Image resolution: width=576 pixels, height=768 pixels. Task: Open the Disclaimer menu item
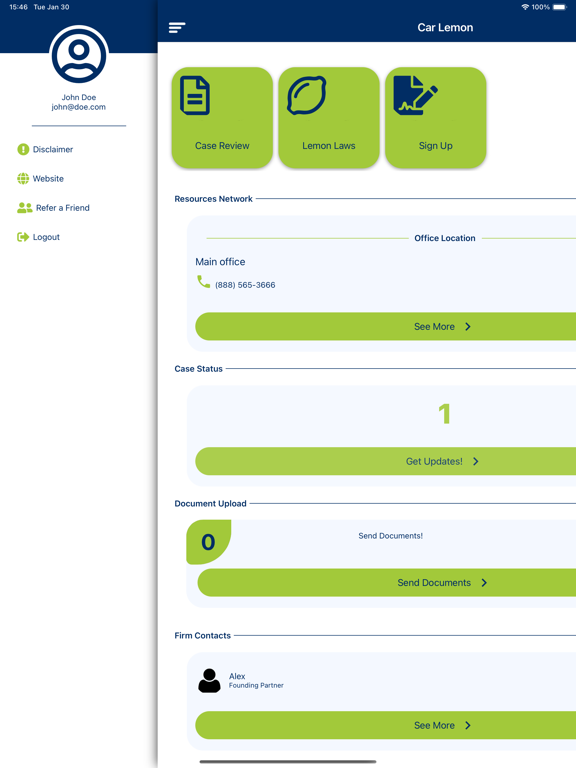pos(45,149)
